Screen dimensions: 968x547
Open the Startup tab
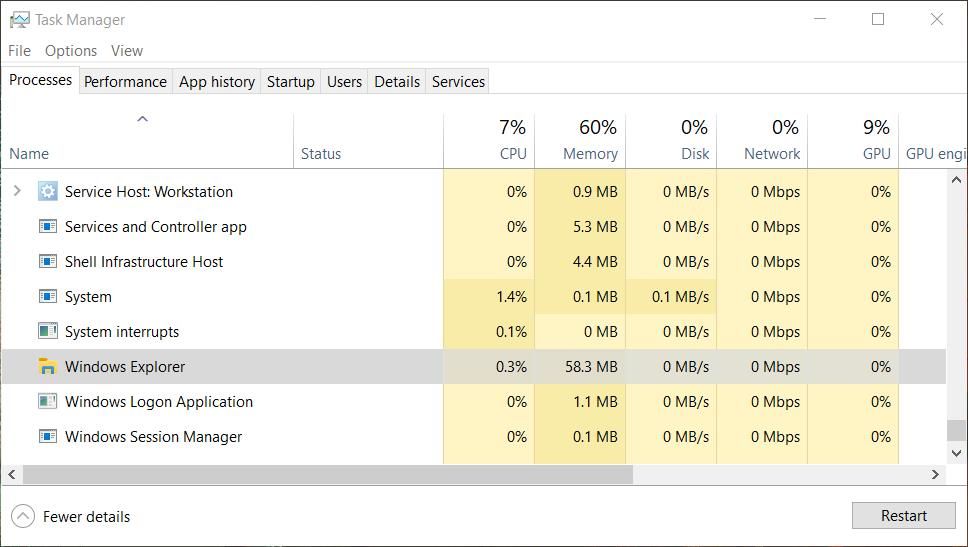tap(290, 81)
